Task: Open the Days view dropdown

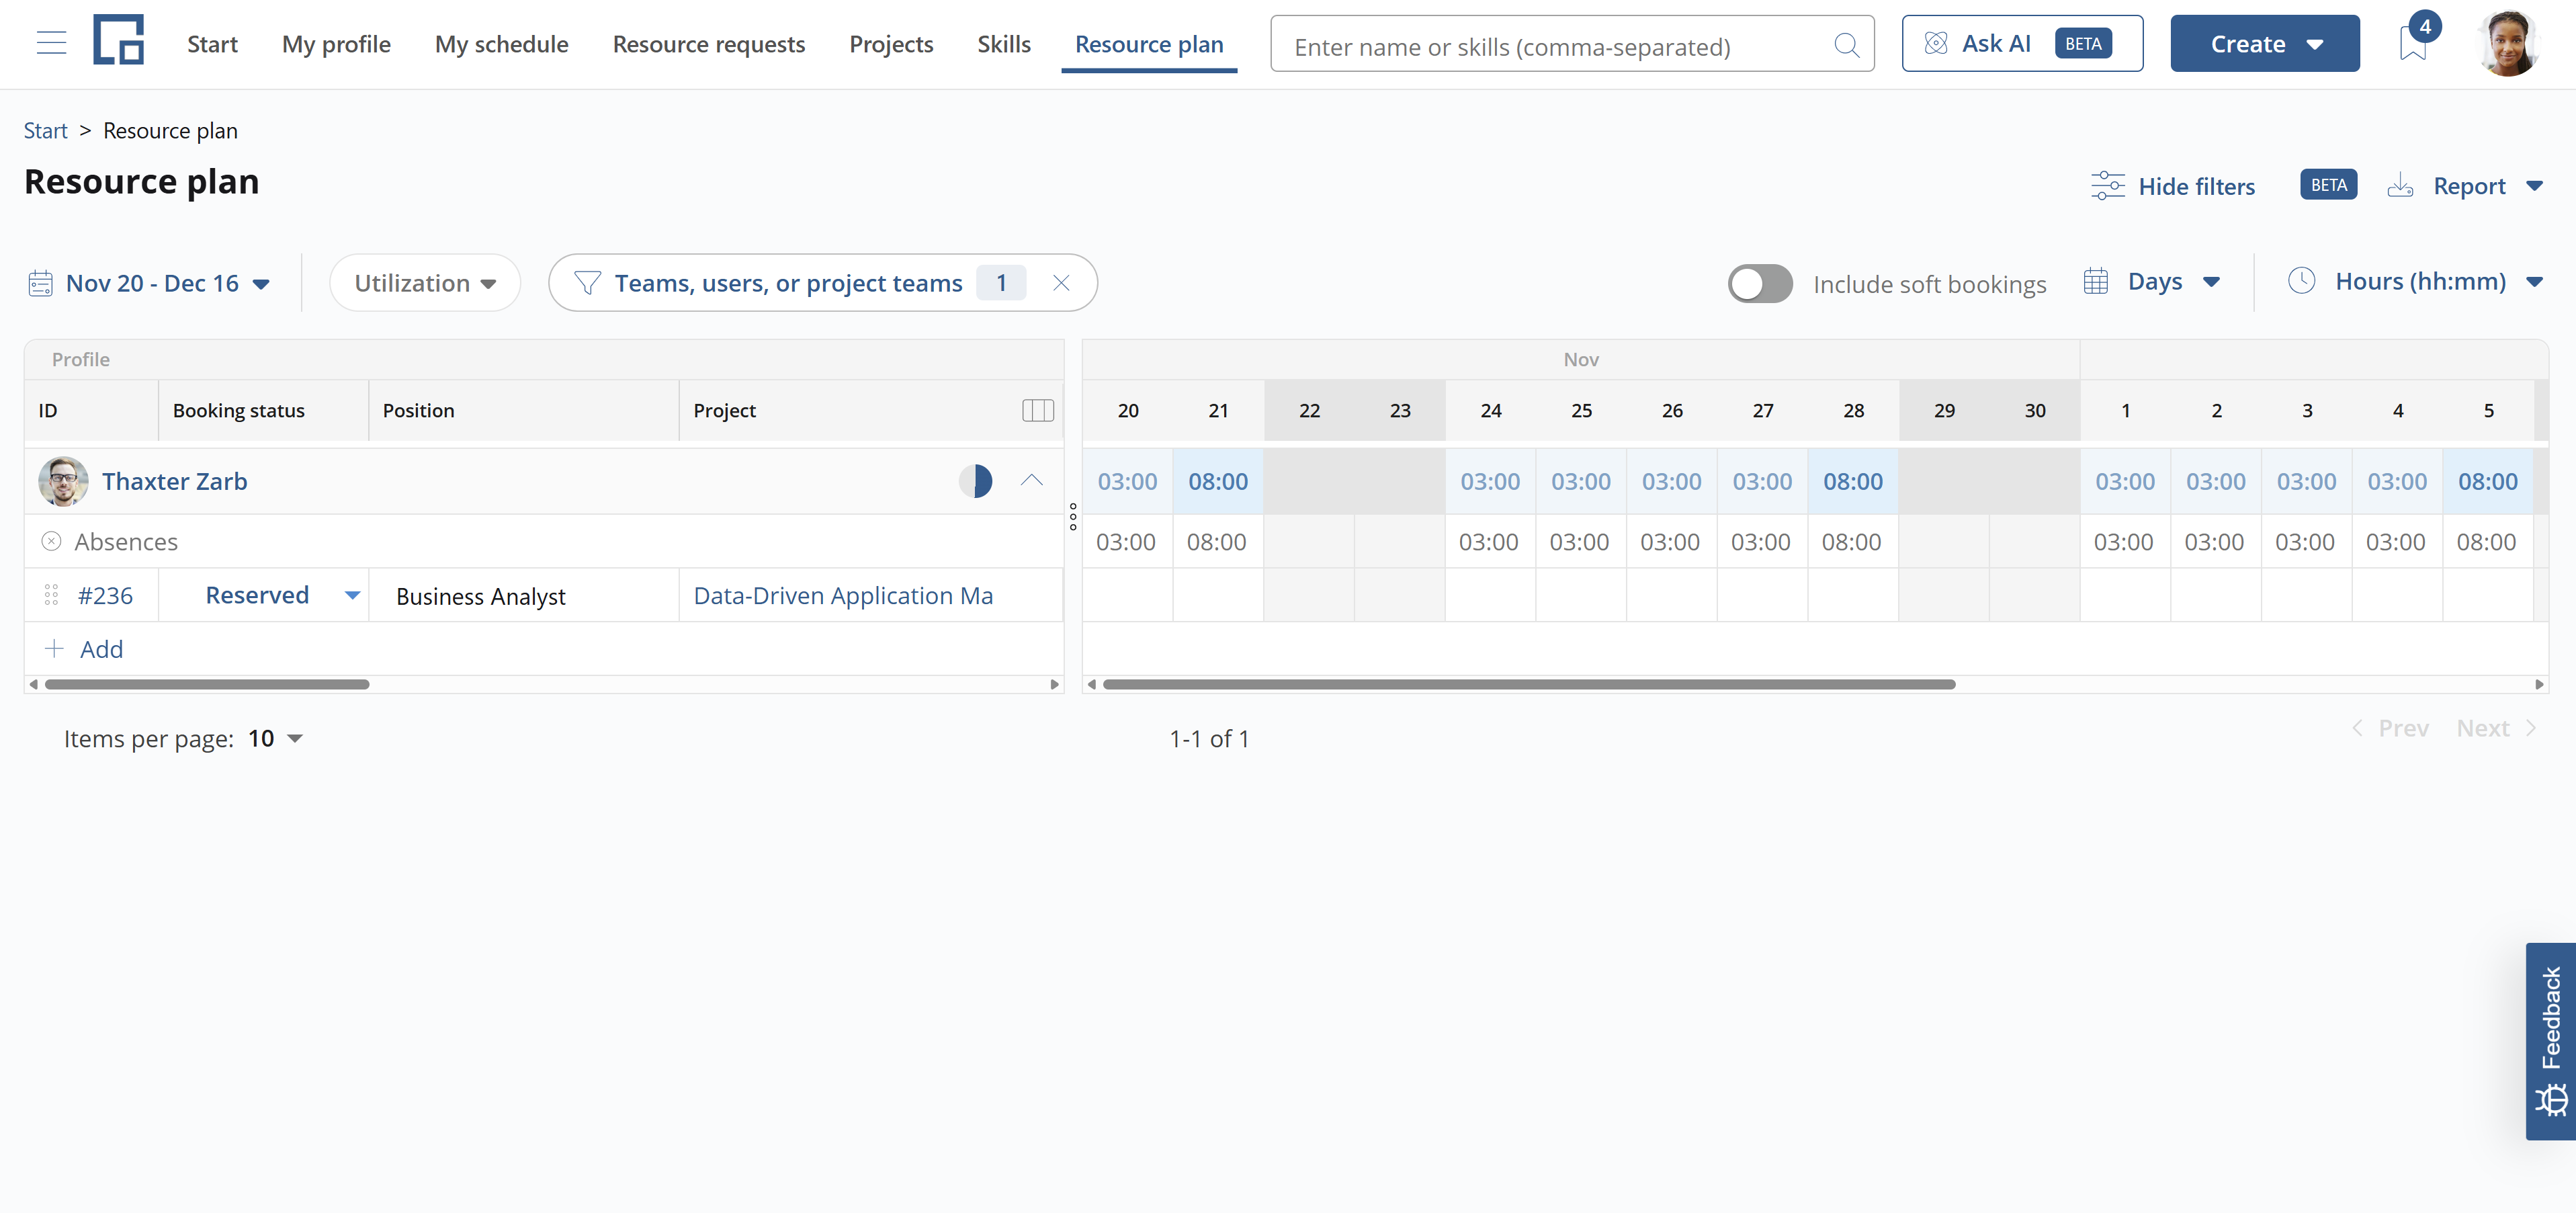Action: click(2152, 282)
